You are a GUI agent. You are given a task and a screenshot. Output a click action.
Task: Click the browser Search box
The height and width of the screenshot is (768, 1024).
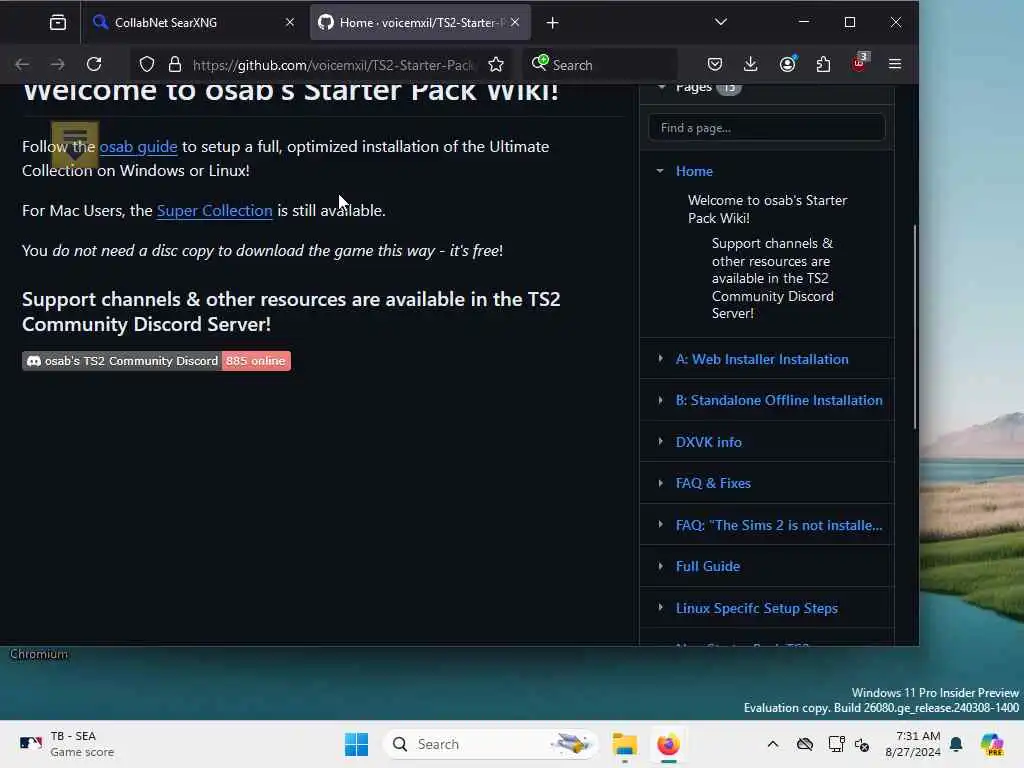coord(601,65)
